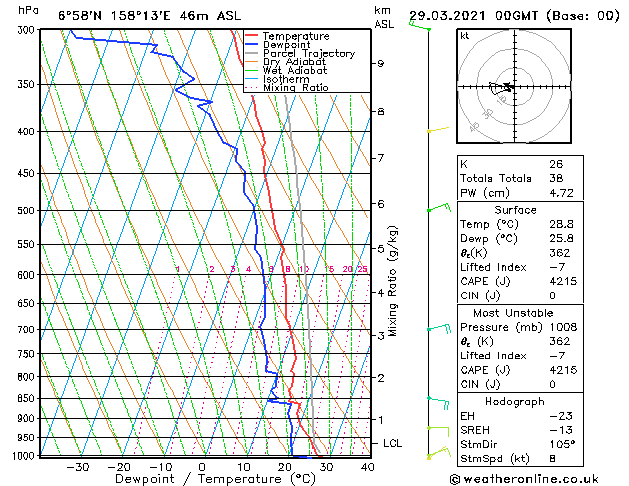Click the EH value -23
Screen dimensions: 629x486
[x=561, y=416]
